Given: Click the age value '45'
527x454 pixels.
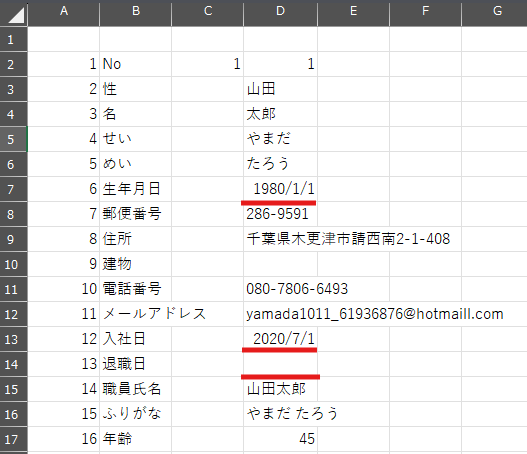Looking at the screenshot, I should point(281,439).
